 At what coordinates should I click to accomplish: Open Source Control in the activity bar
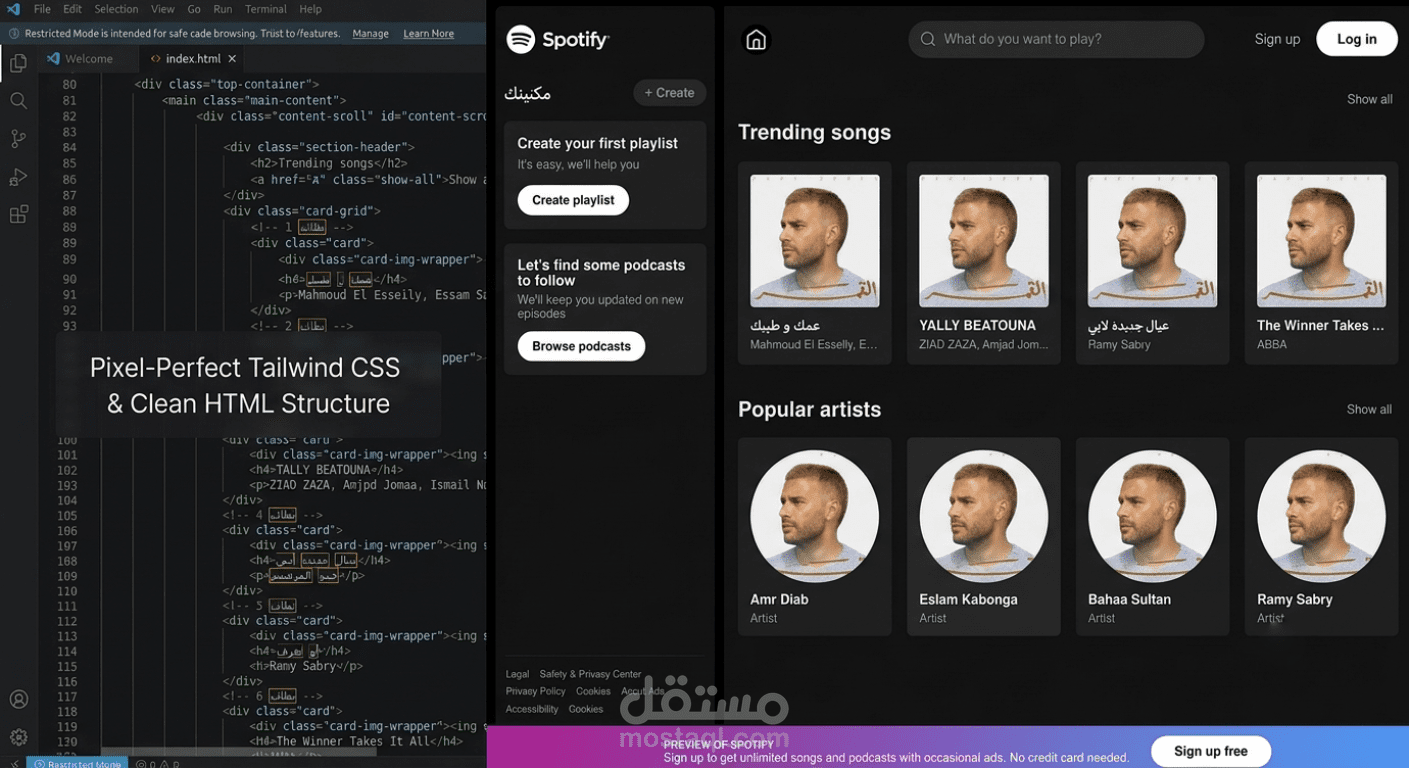pyautogui.click(x=18, y=139)
